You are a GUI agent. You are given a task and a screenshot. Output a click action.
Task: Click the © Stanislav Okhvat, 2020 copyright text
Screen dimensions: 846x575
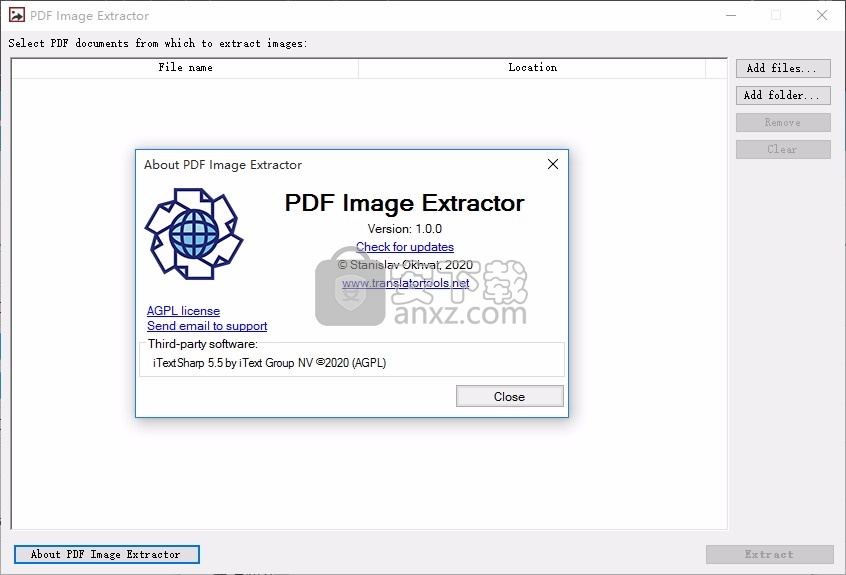[405, 265]
